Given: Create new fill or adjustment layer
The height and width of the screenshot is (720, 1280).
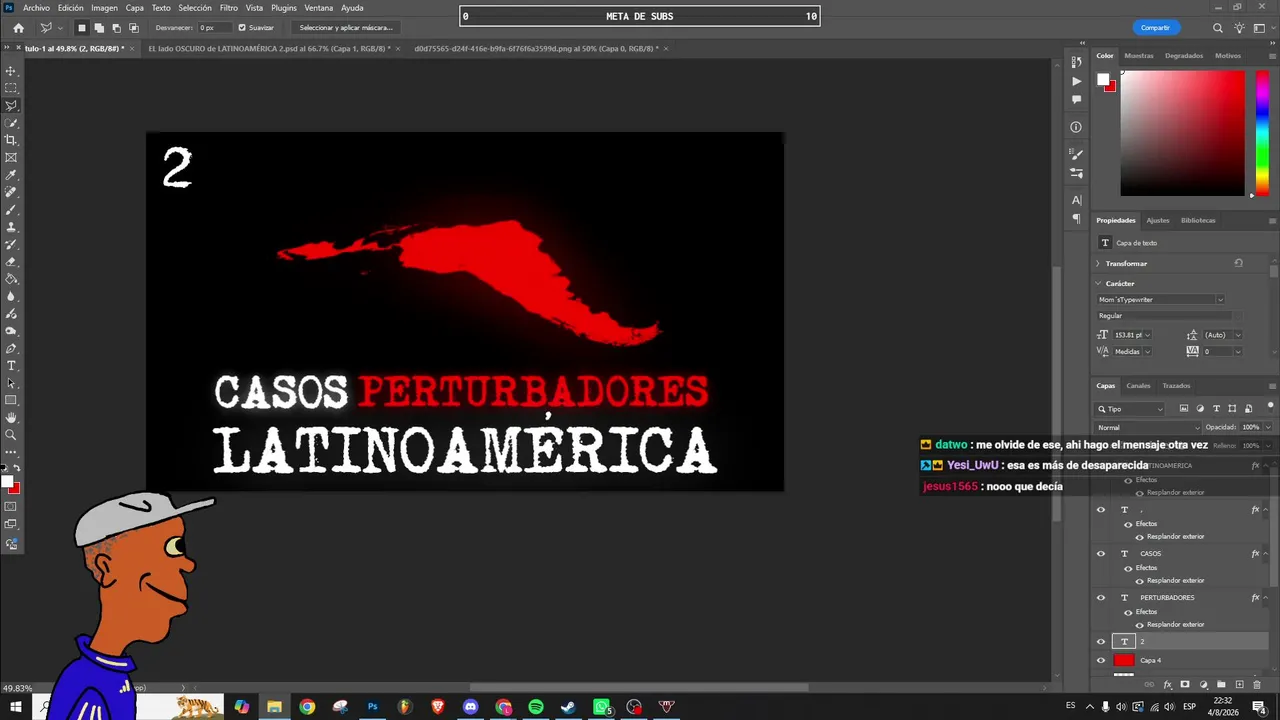Looking at the screenshot, I should (x=1203, y=685).
